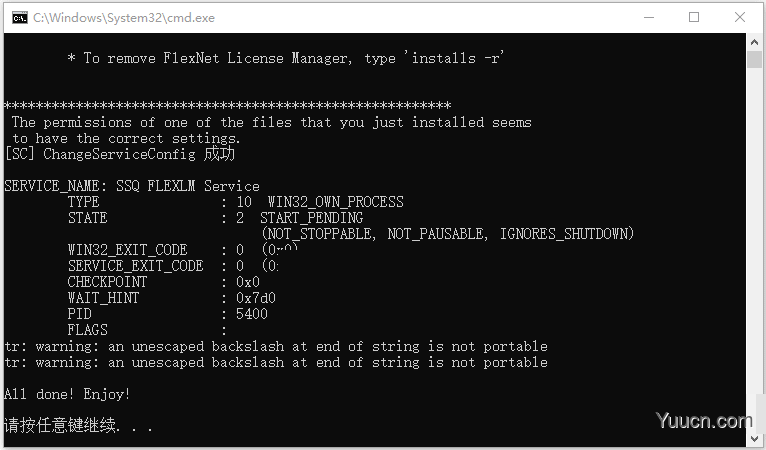Click the PID value 5400
Screen dimensions: 766x450
(x=252, y=314)
